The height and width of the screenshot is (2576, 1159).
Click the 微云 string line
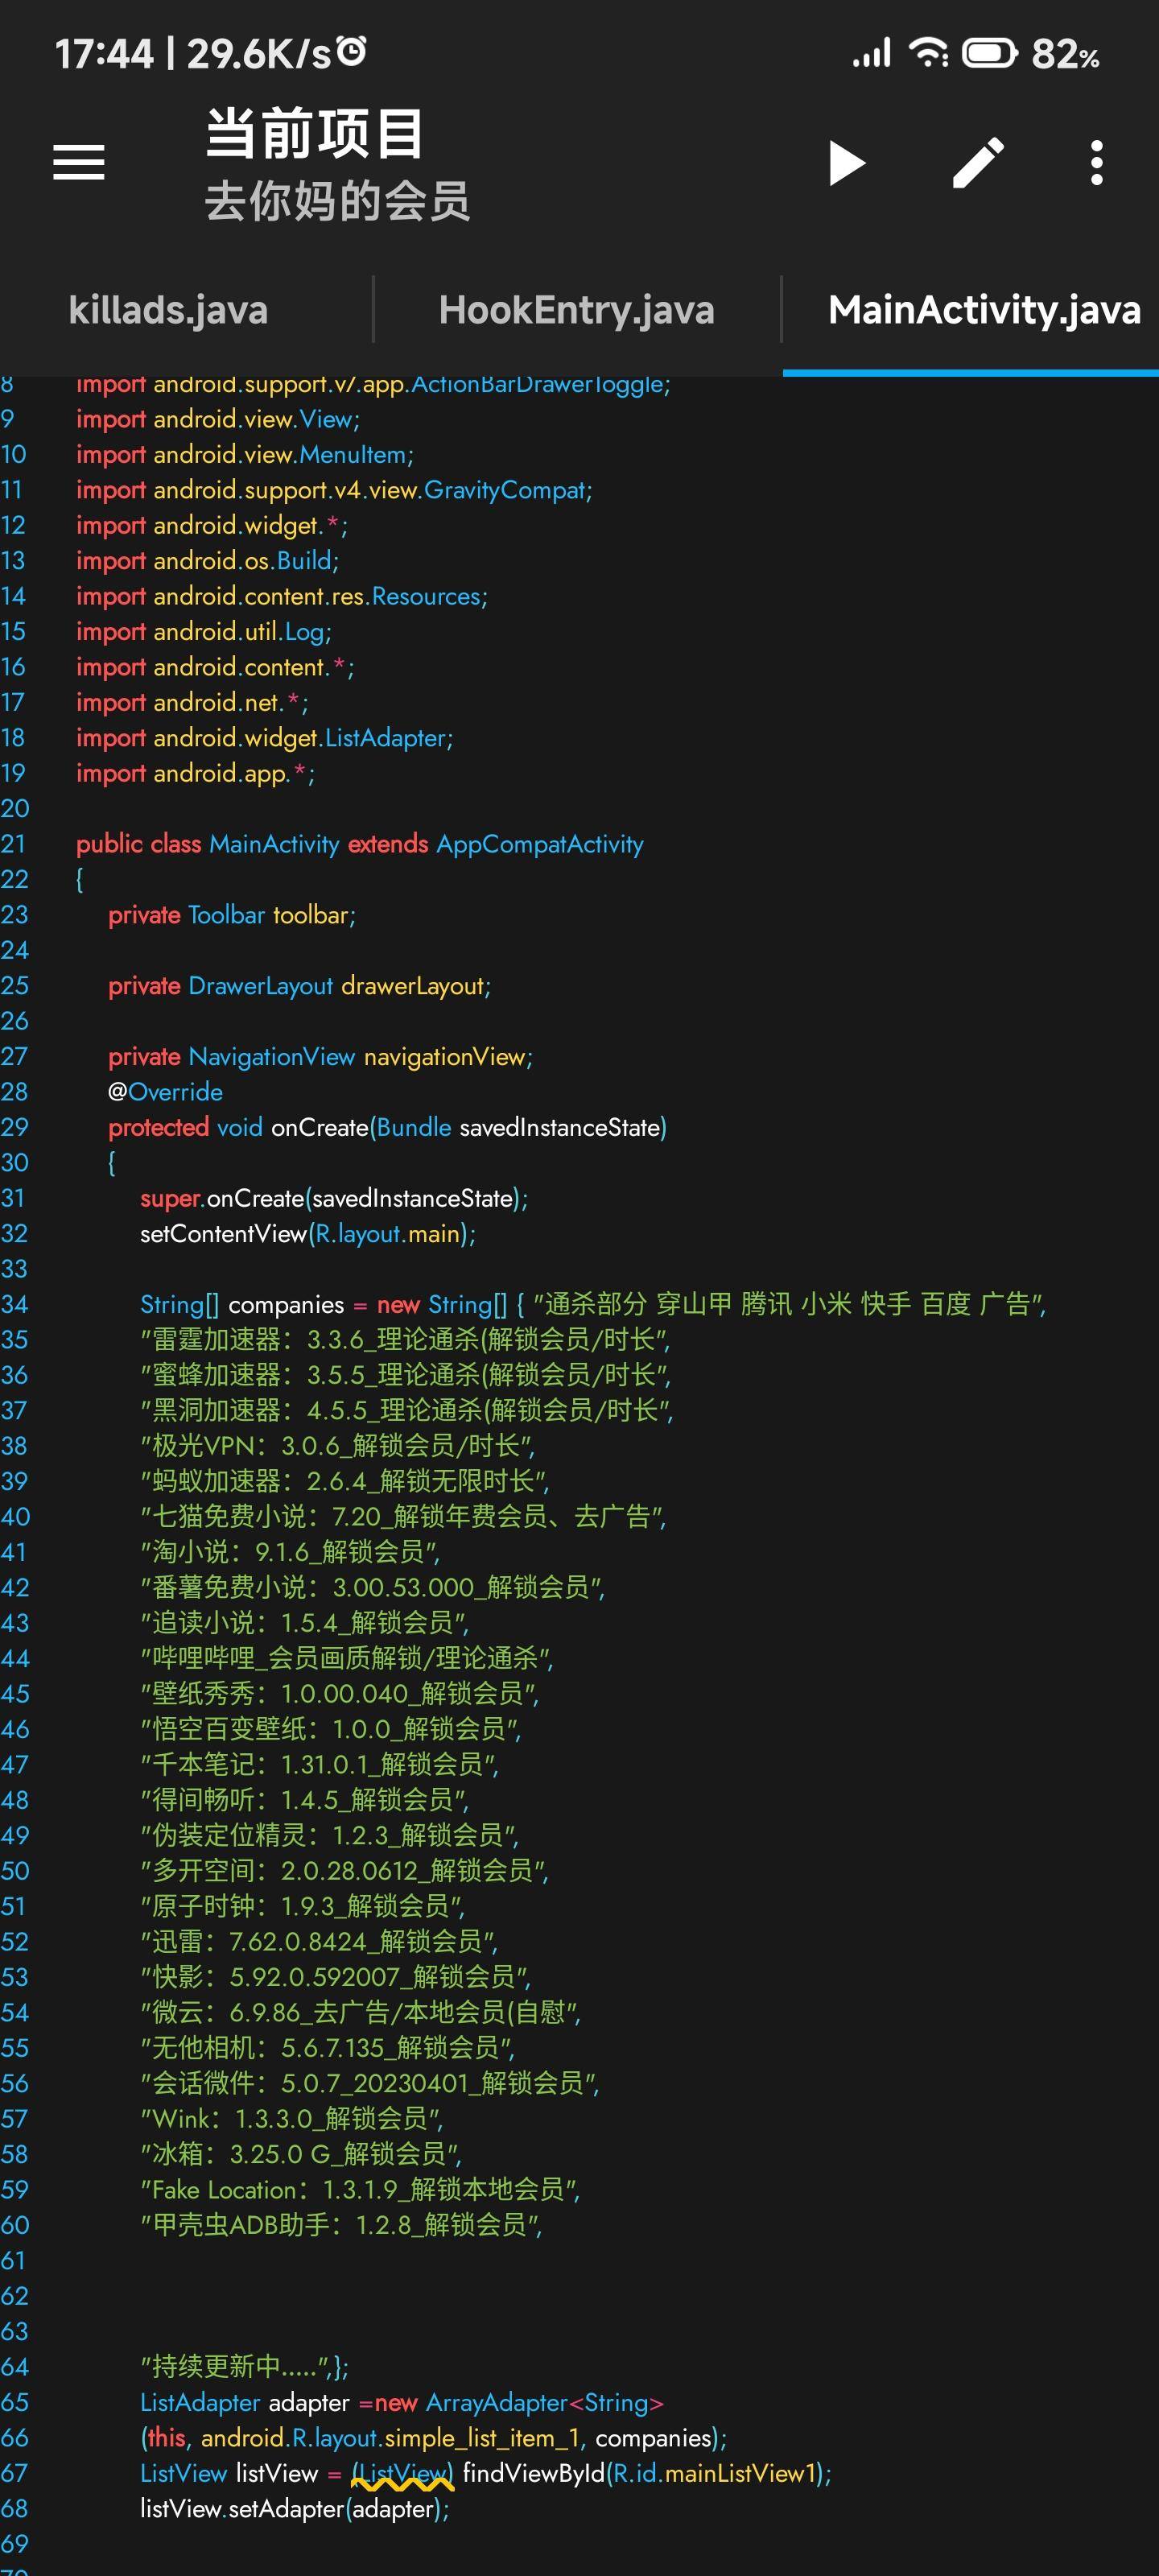(x=361, y=2012)
